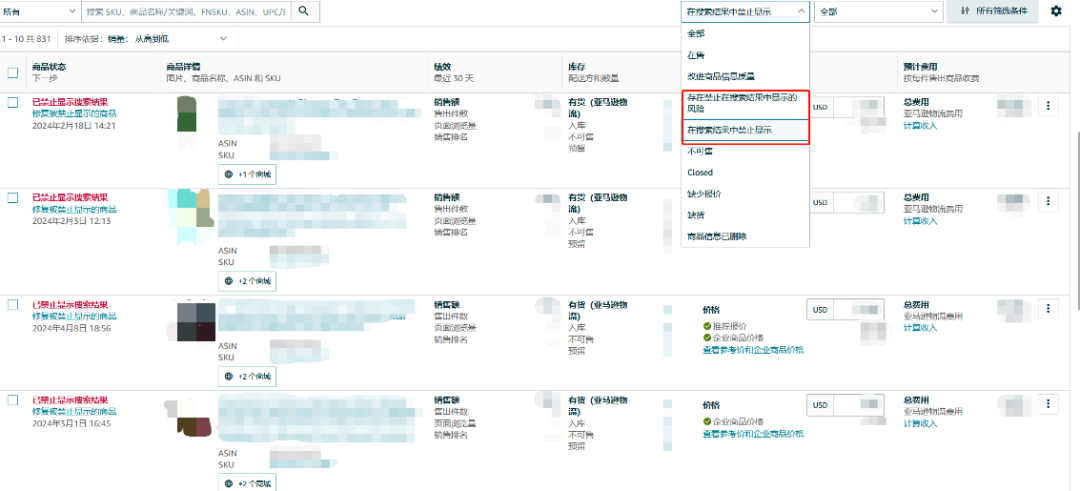Click the '所有筛选条件' filters button
This screenshot has height=491, width=1080.
click(x=993, y=11)
